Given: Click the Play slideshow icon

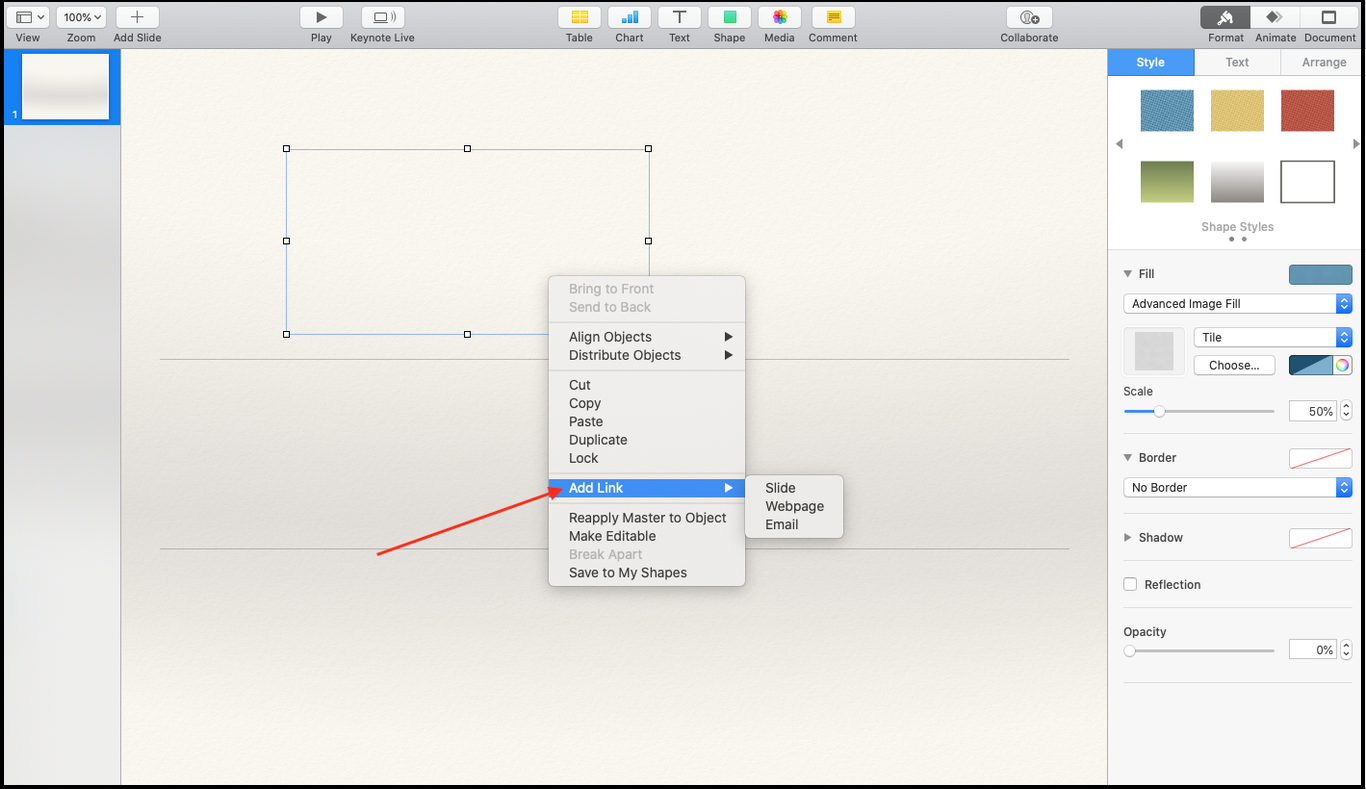Looking at the screenshot, I should coord(321,18).
